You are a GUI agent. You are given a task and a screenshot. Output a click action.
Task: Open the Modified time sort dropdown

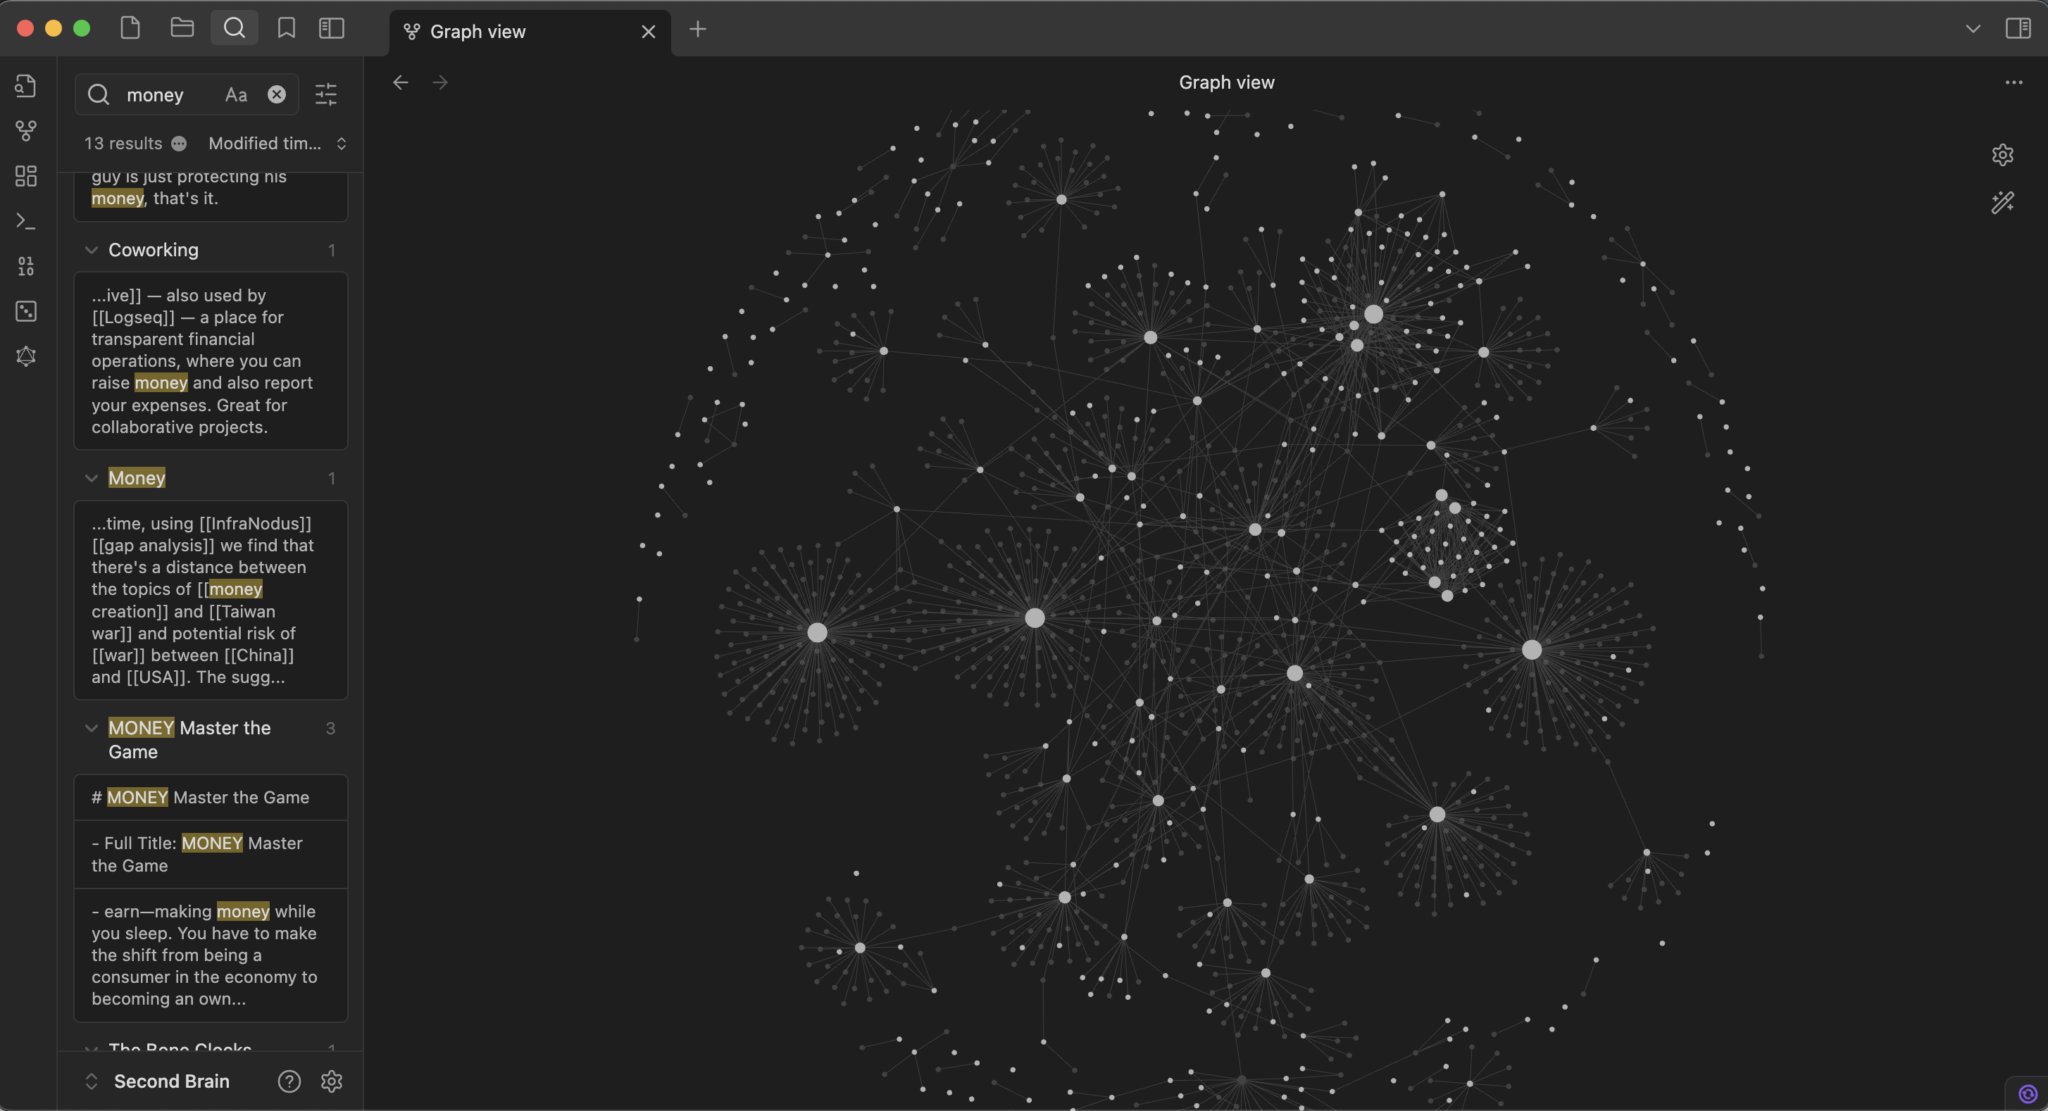(277, 143)
